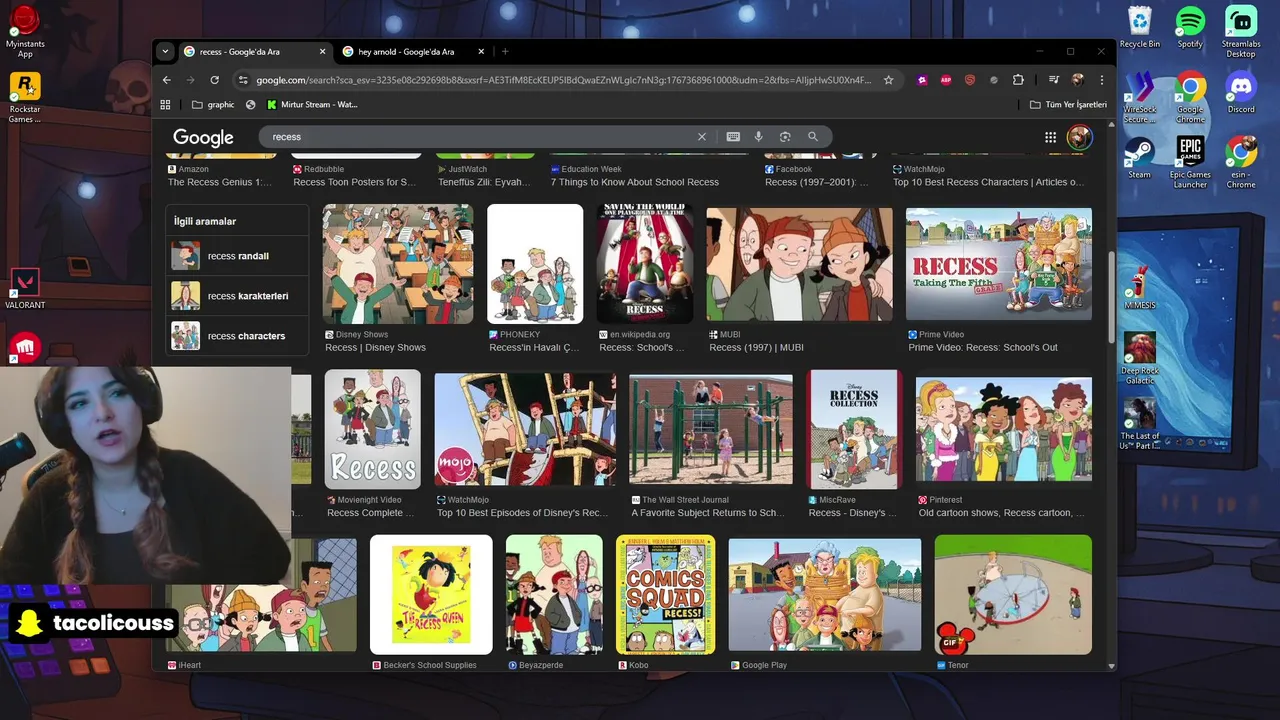The image size is (1280, 720).
Task: Open the Rockstar Games desktop shortcut
Action: (25, 97)
